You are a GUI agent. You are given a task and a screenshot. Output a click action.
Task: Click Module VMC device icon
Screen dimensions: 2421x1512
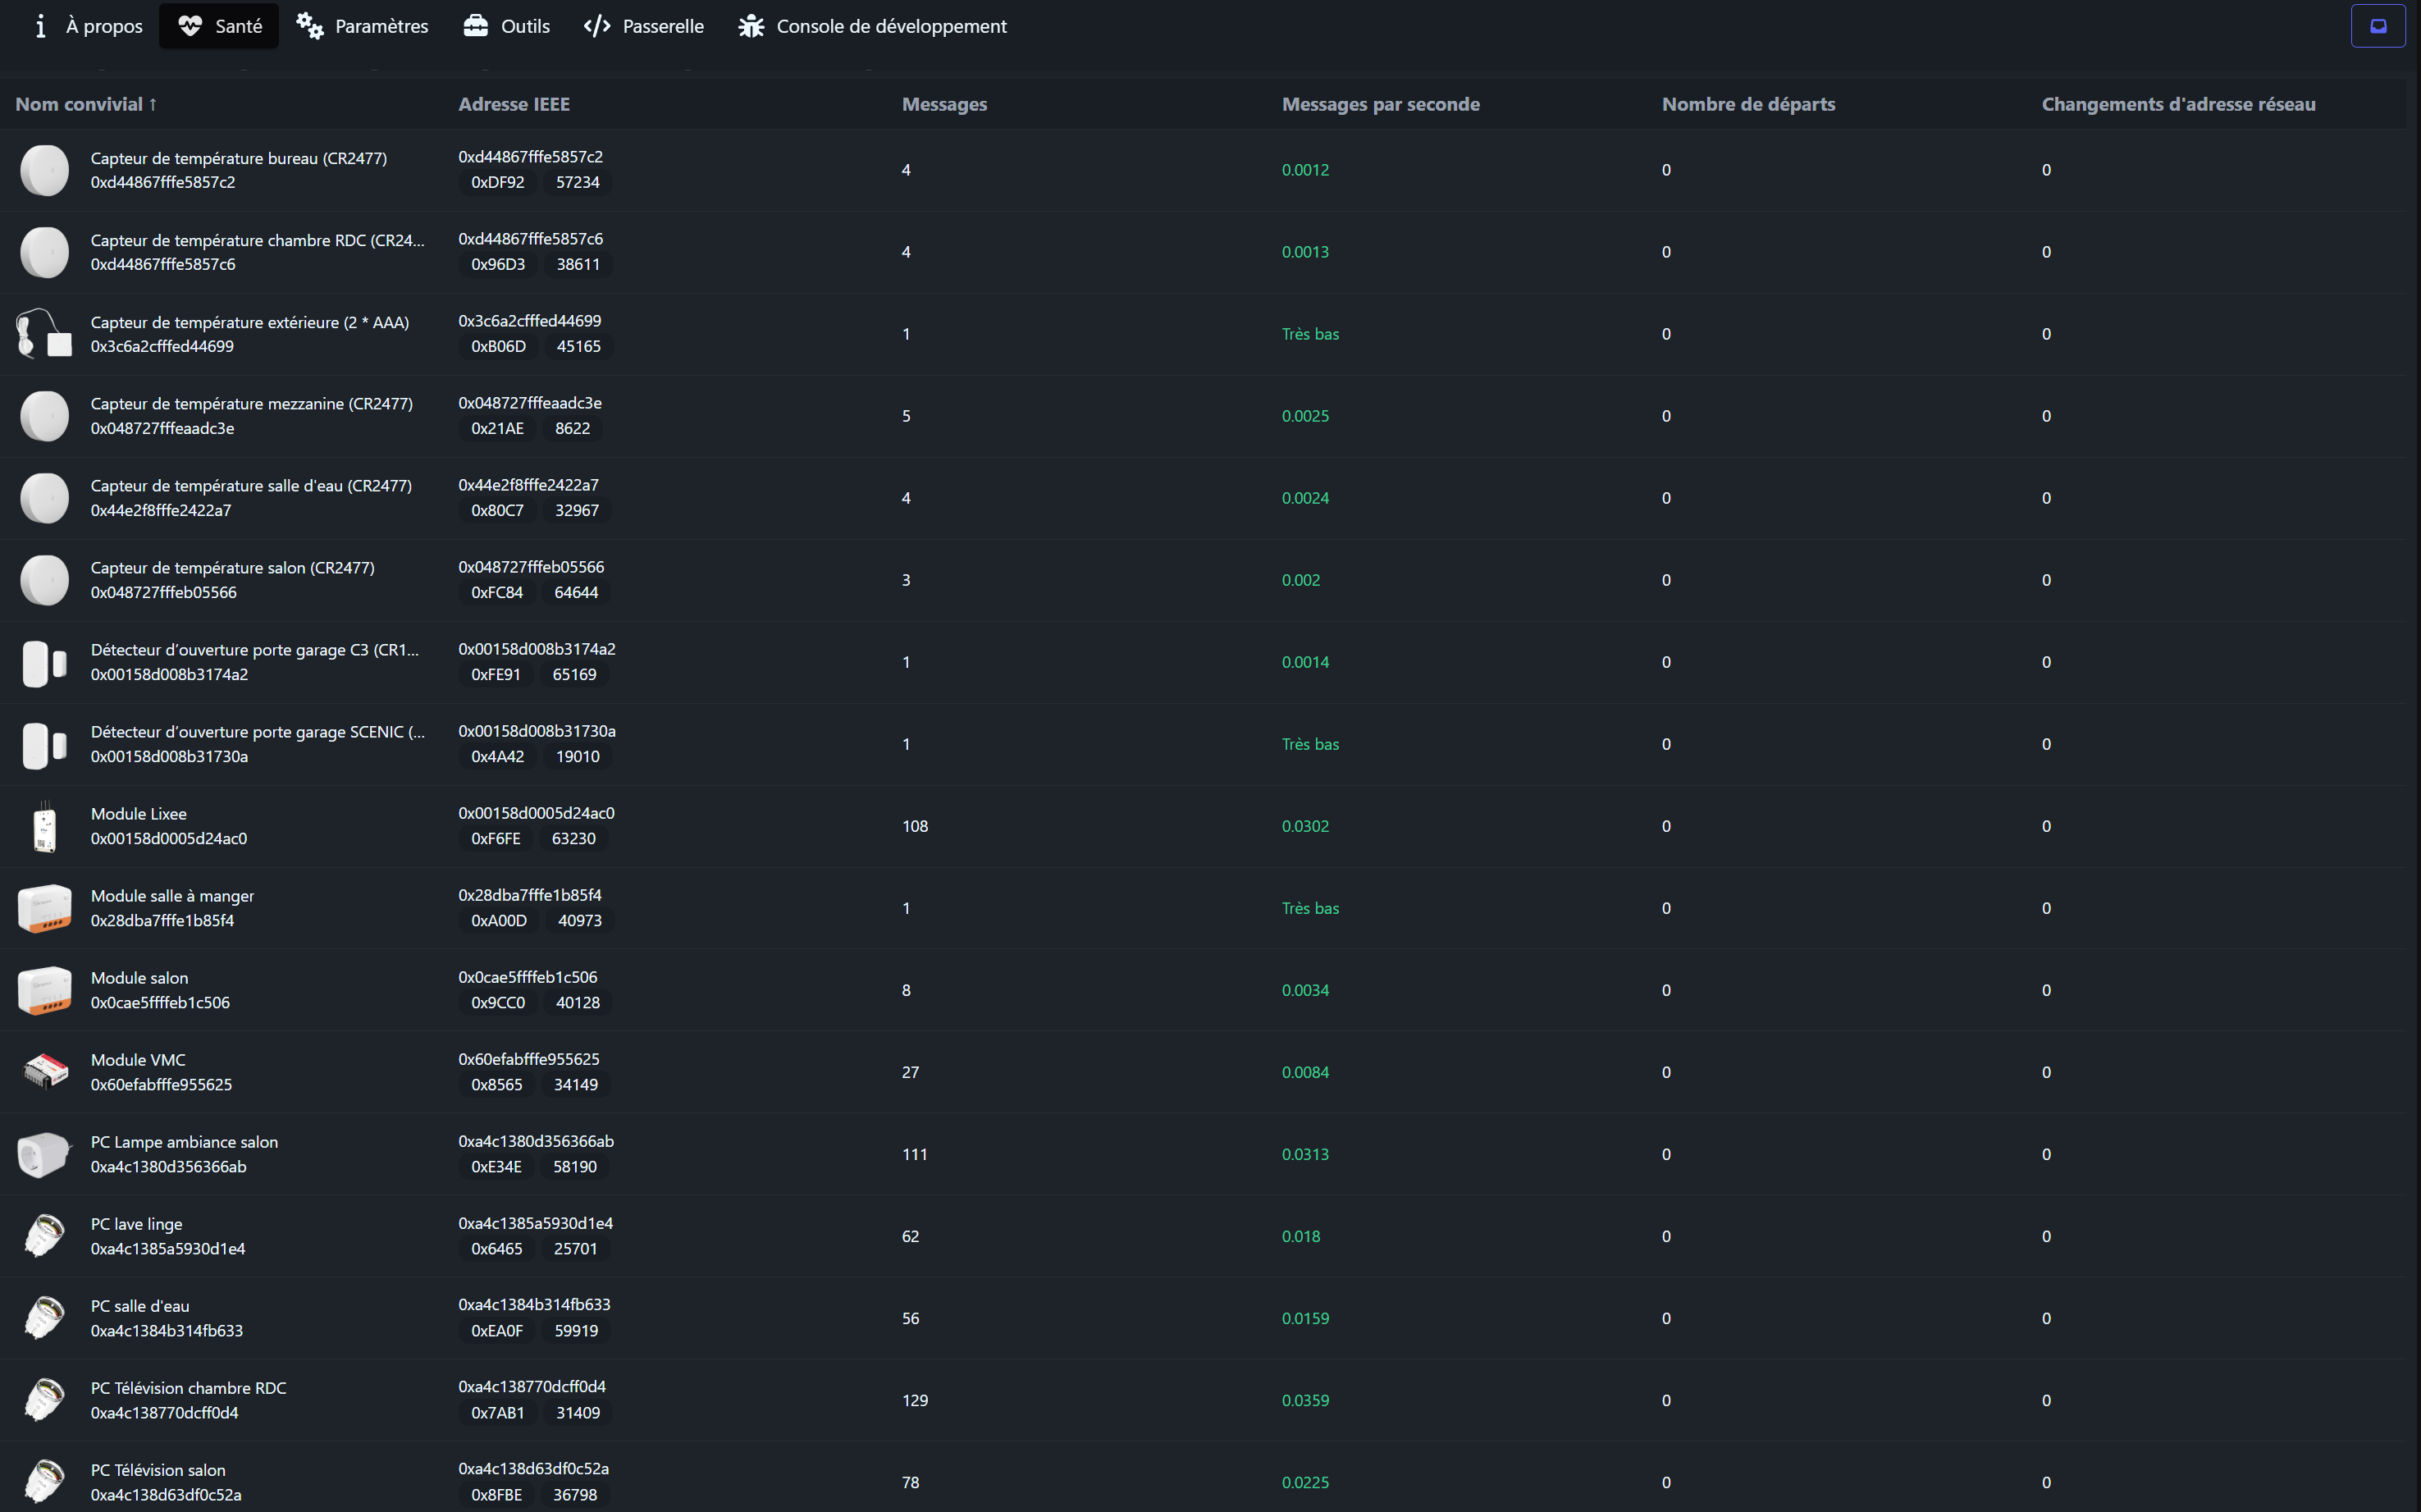click(x=44, y=1072)
